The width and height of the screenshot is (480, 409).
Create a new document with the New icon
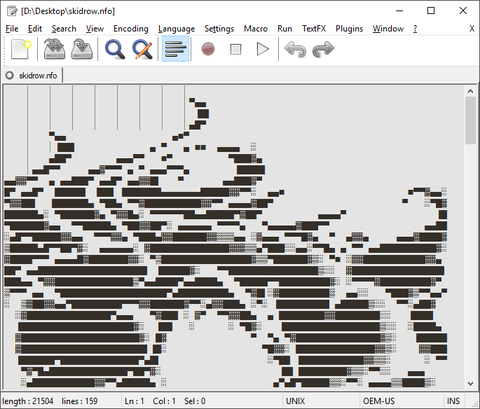point(21,49)
